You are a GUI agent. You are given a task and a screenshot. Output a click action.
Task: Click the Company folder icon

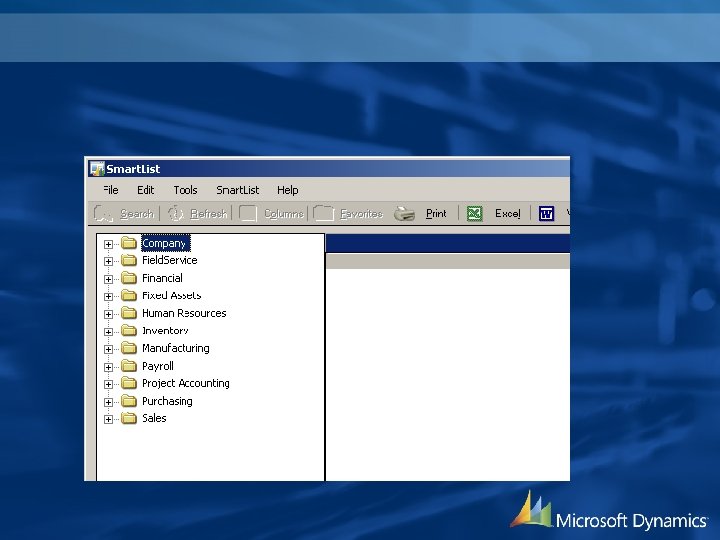click(x=129, y=243)
